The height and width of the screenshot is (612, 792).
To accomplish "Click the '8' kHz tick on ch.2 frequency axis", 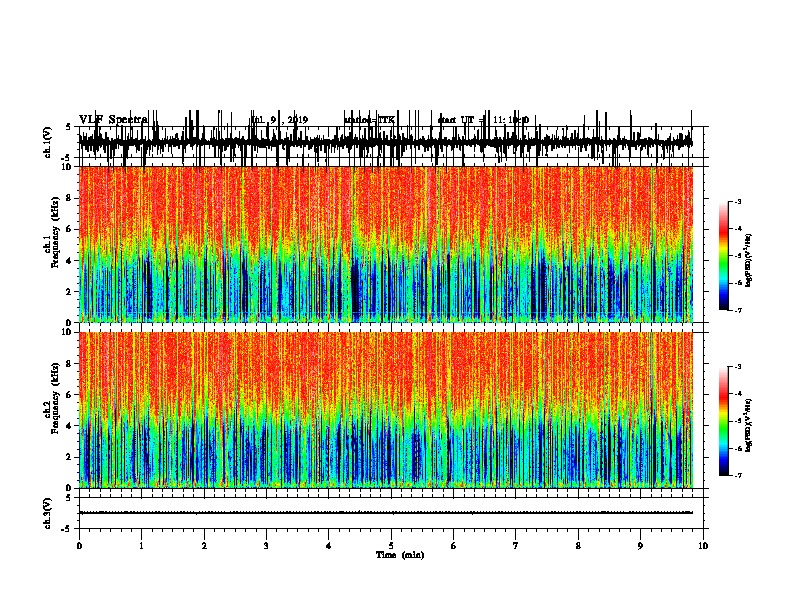I will click(x=69, y=364).
